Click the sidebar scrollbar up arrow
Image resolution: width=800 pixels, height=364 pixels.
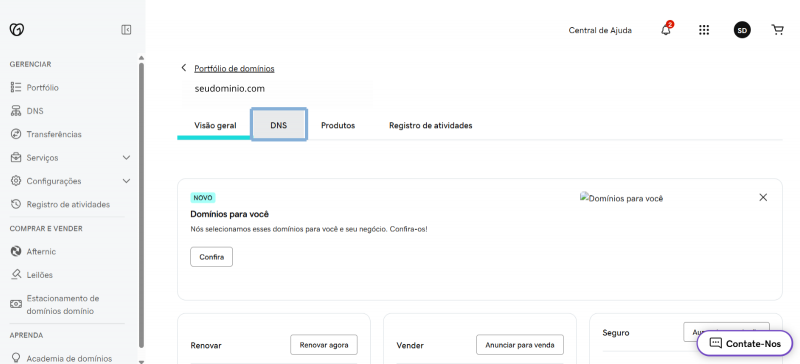141,58
